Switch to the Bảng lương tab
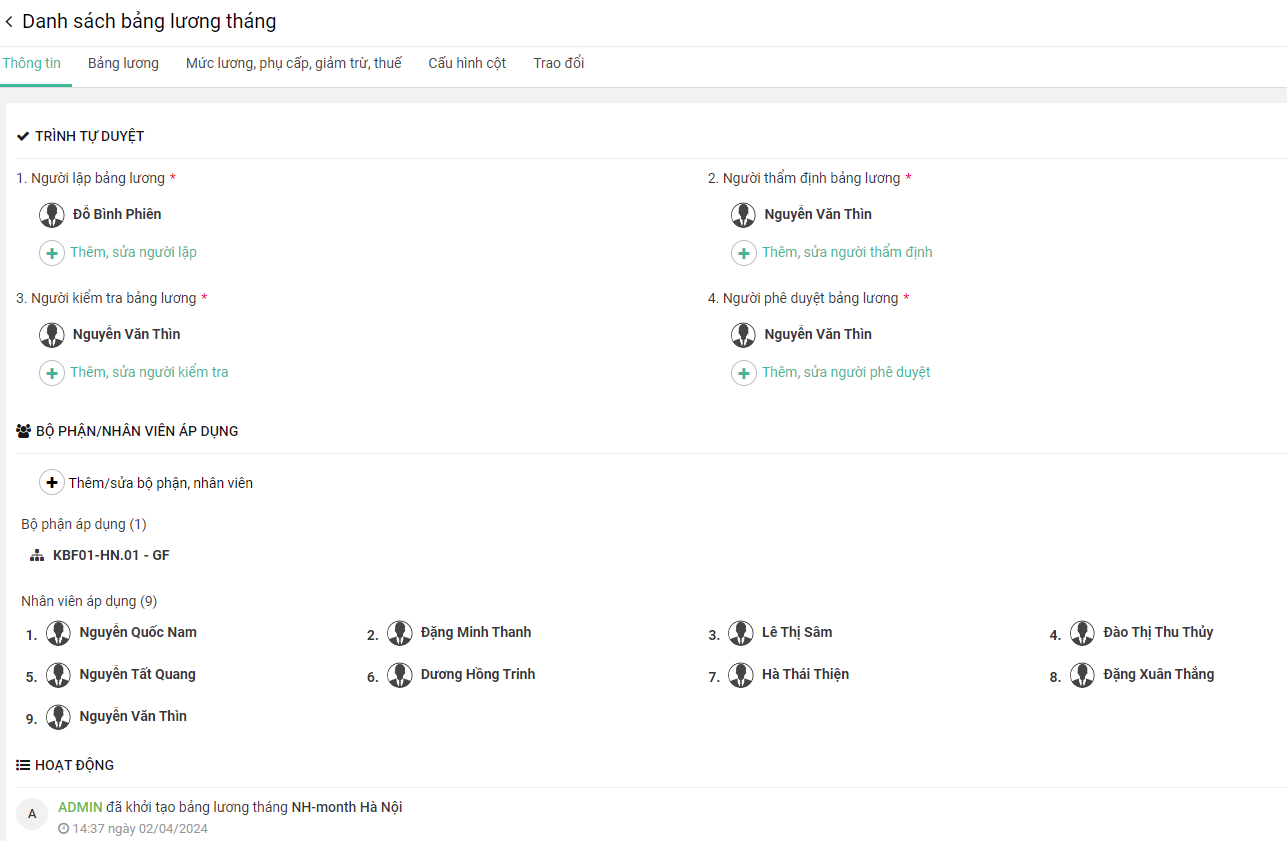The width and height of the screenshot is (1287, 841). [x=123, y=63]
